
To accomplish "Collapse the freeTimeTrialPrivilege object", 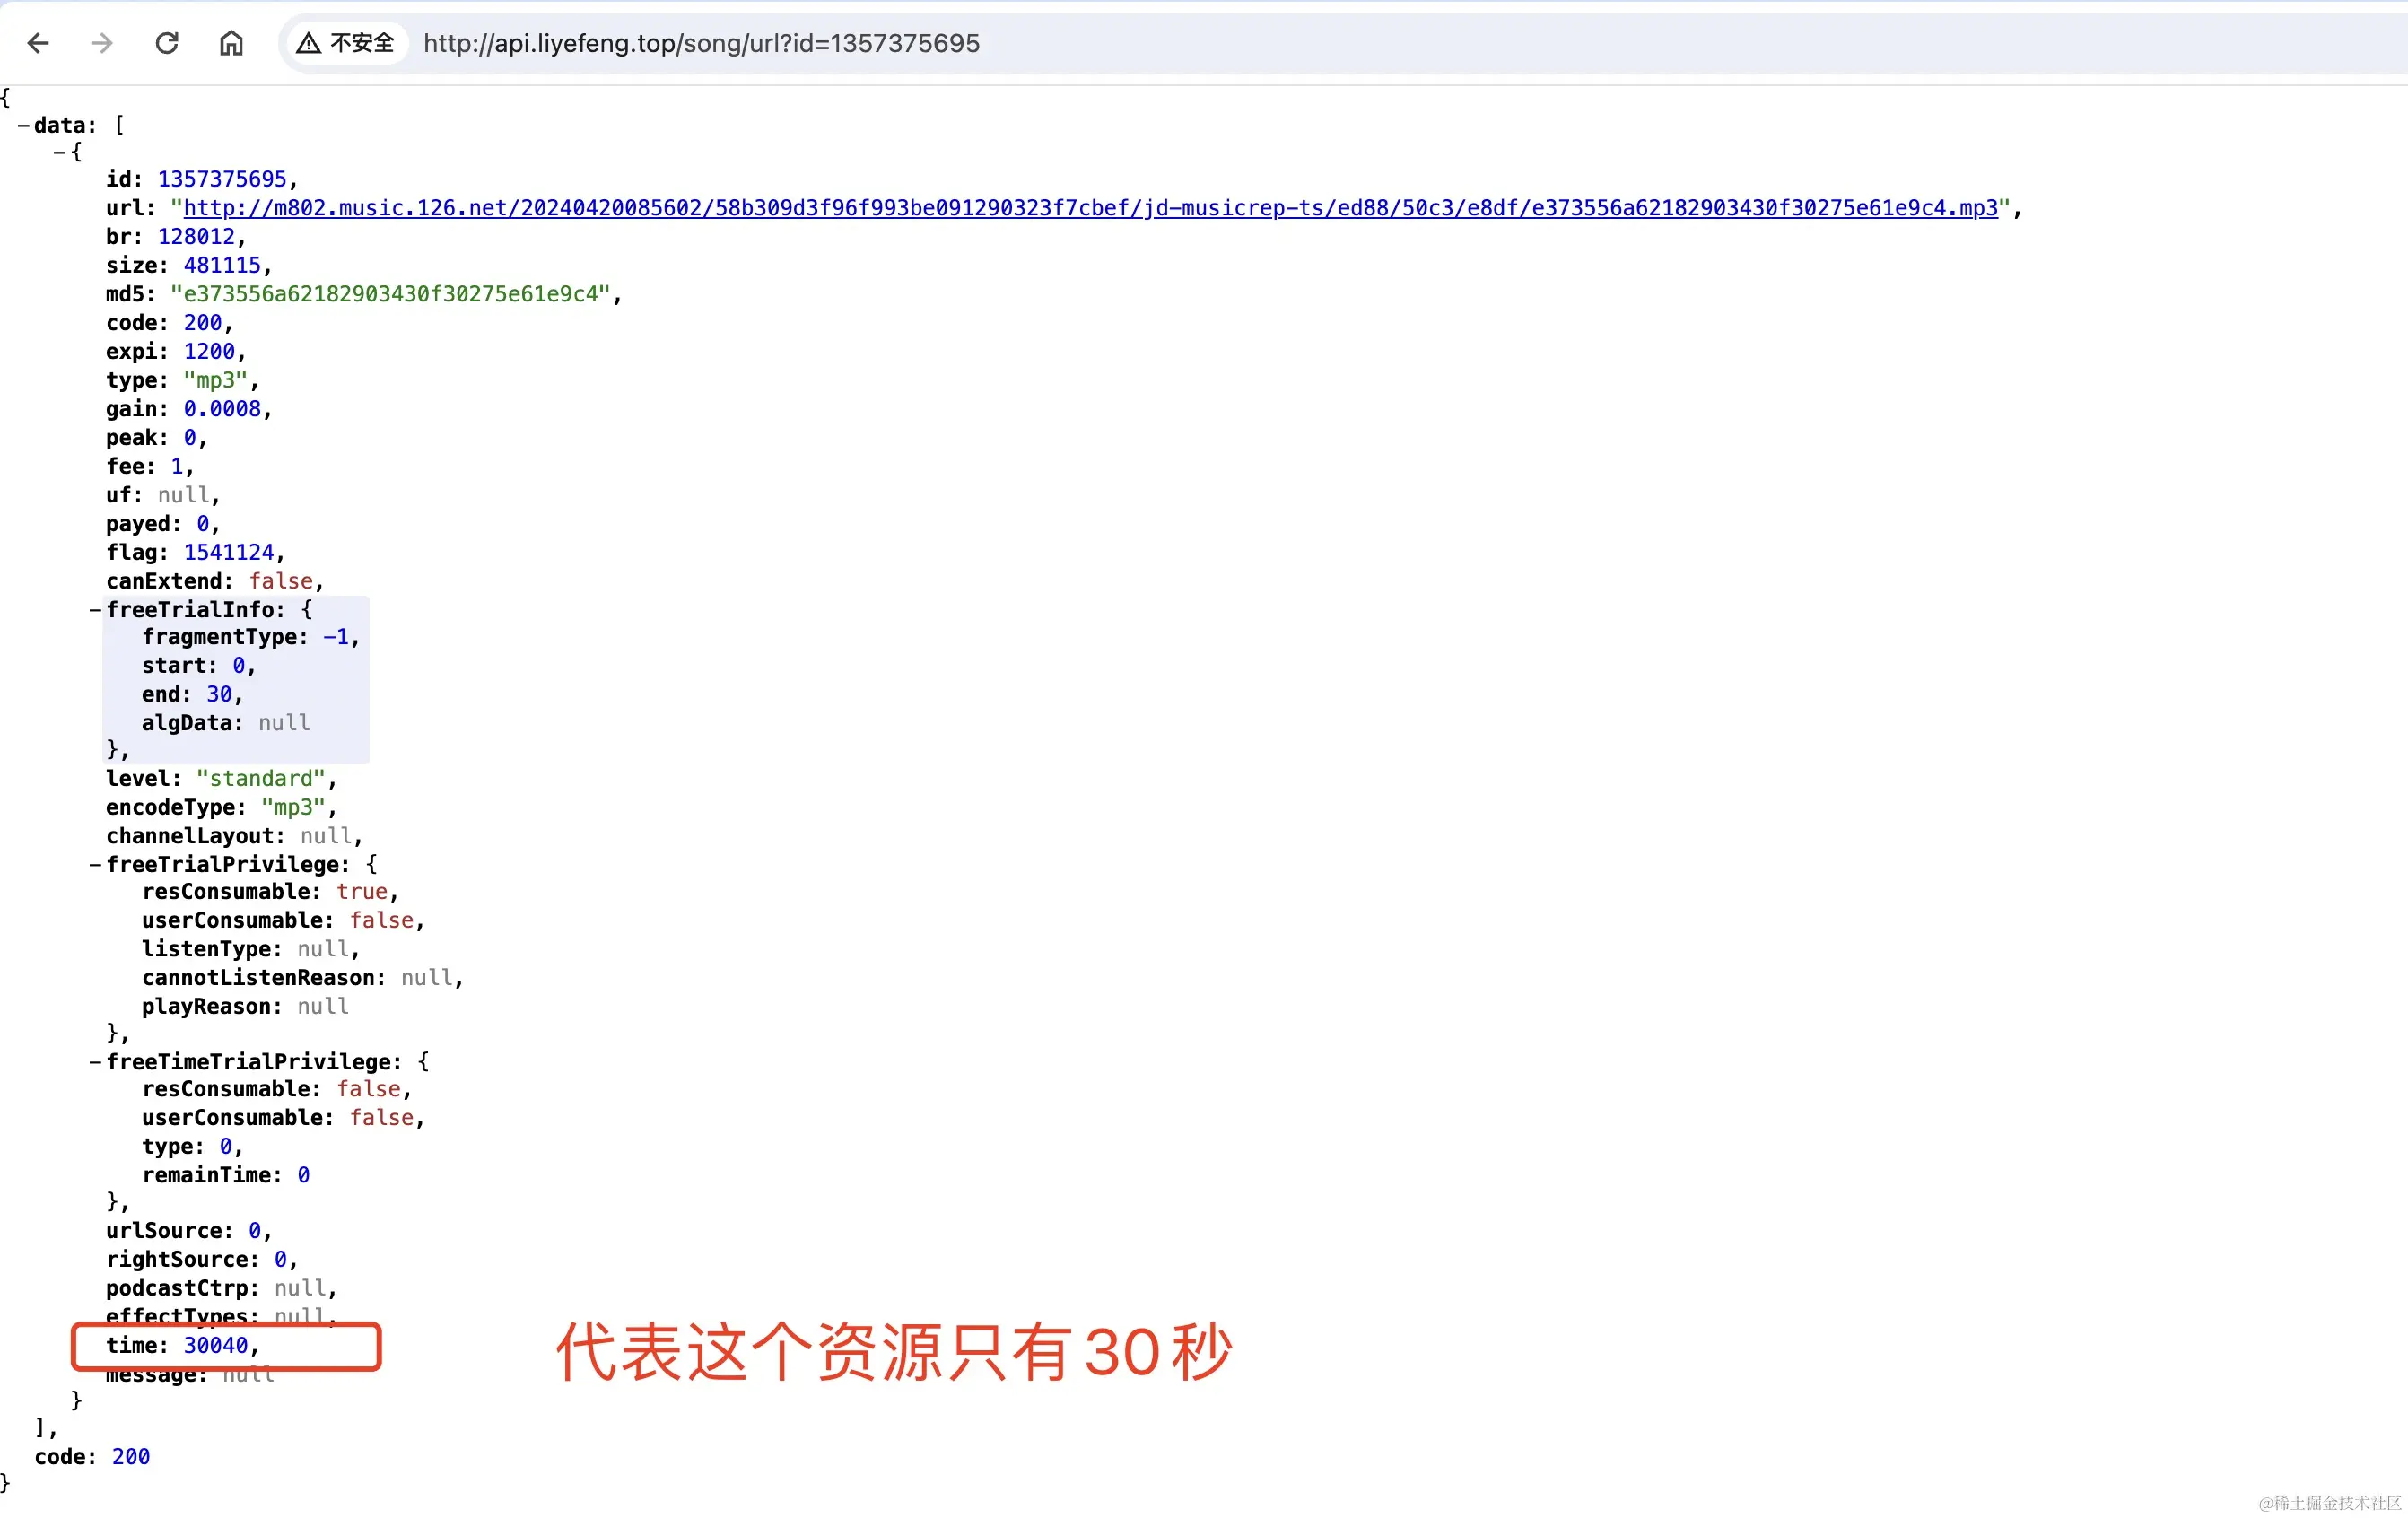I will point(95,1062).
